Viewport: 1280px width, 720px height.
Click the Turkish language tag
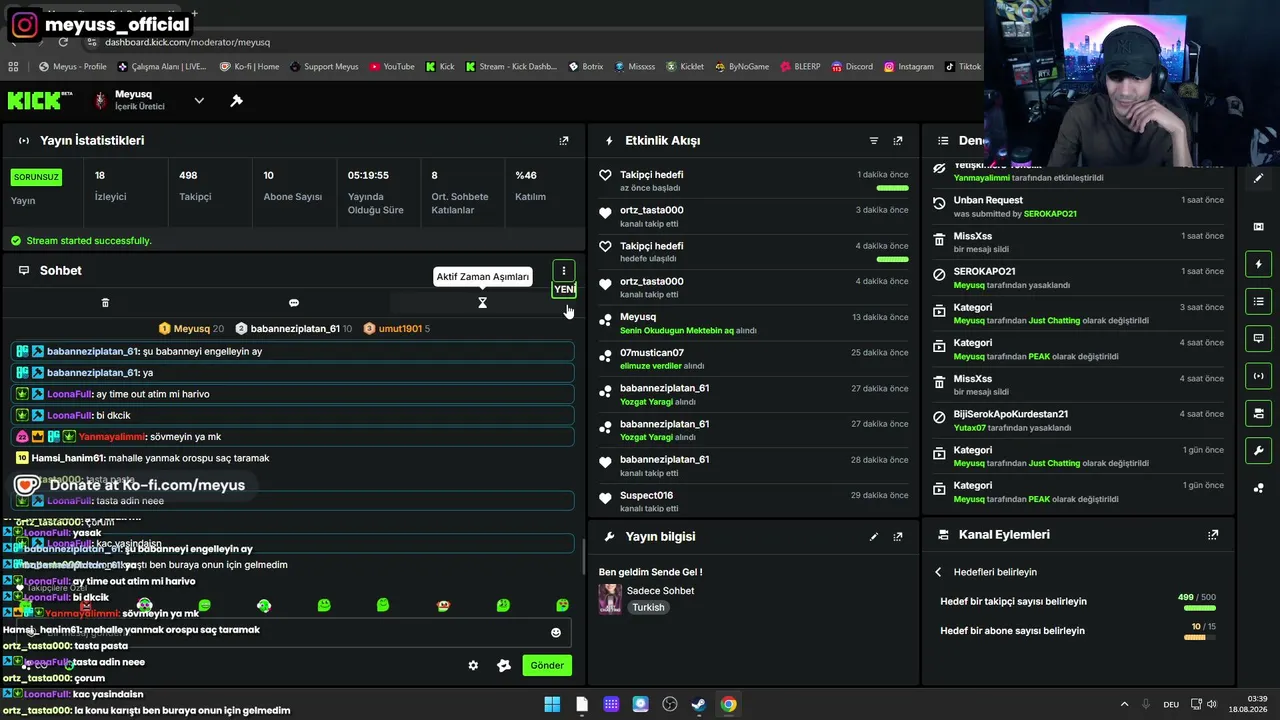coord(648,608)
